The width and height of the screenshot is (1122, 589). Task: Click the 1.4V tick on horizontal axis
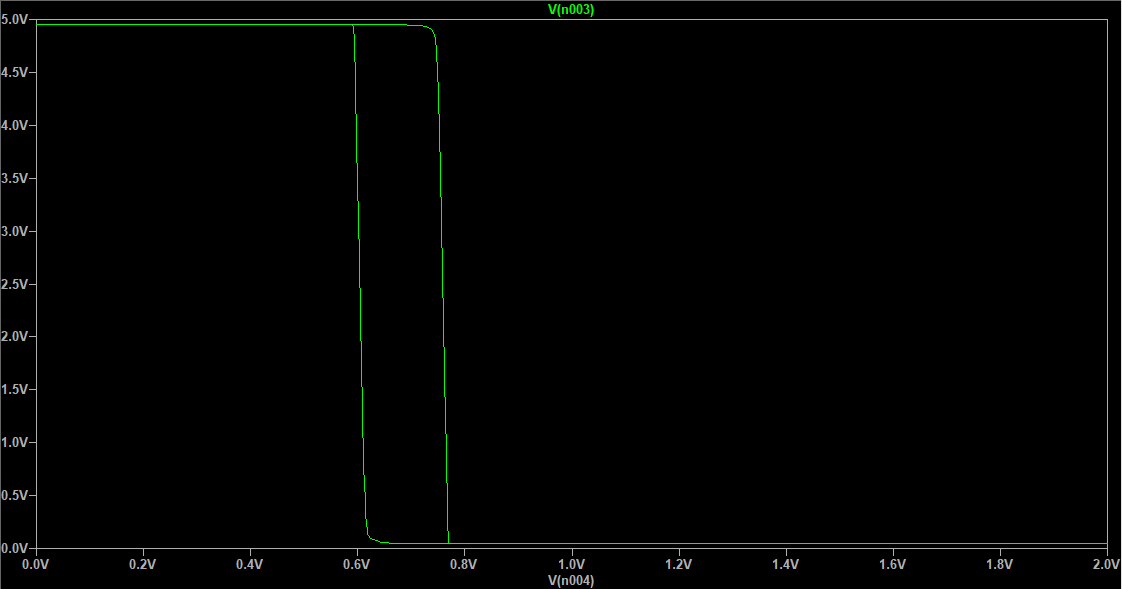click(x=785, y=565)
